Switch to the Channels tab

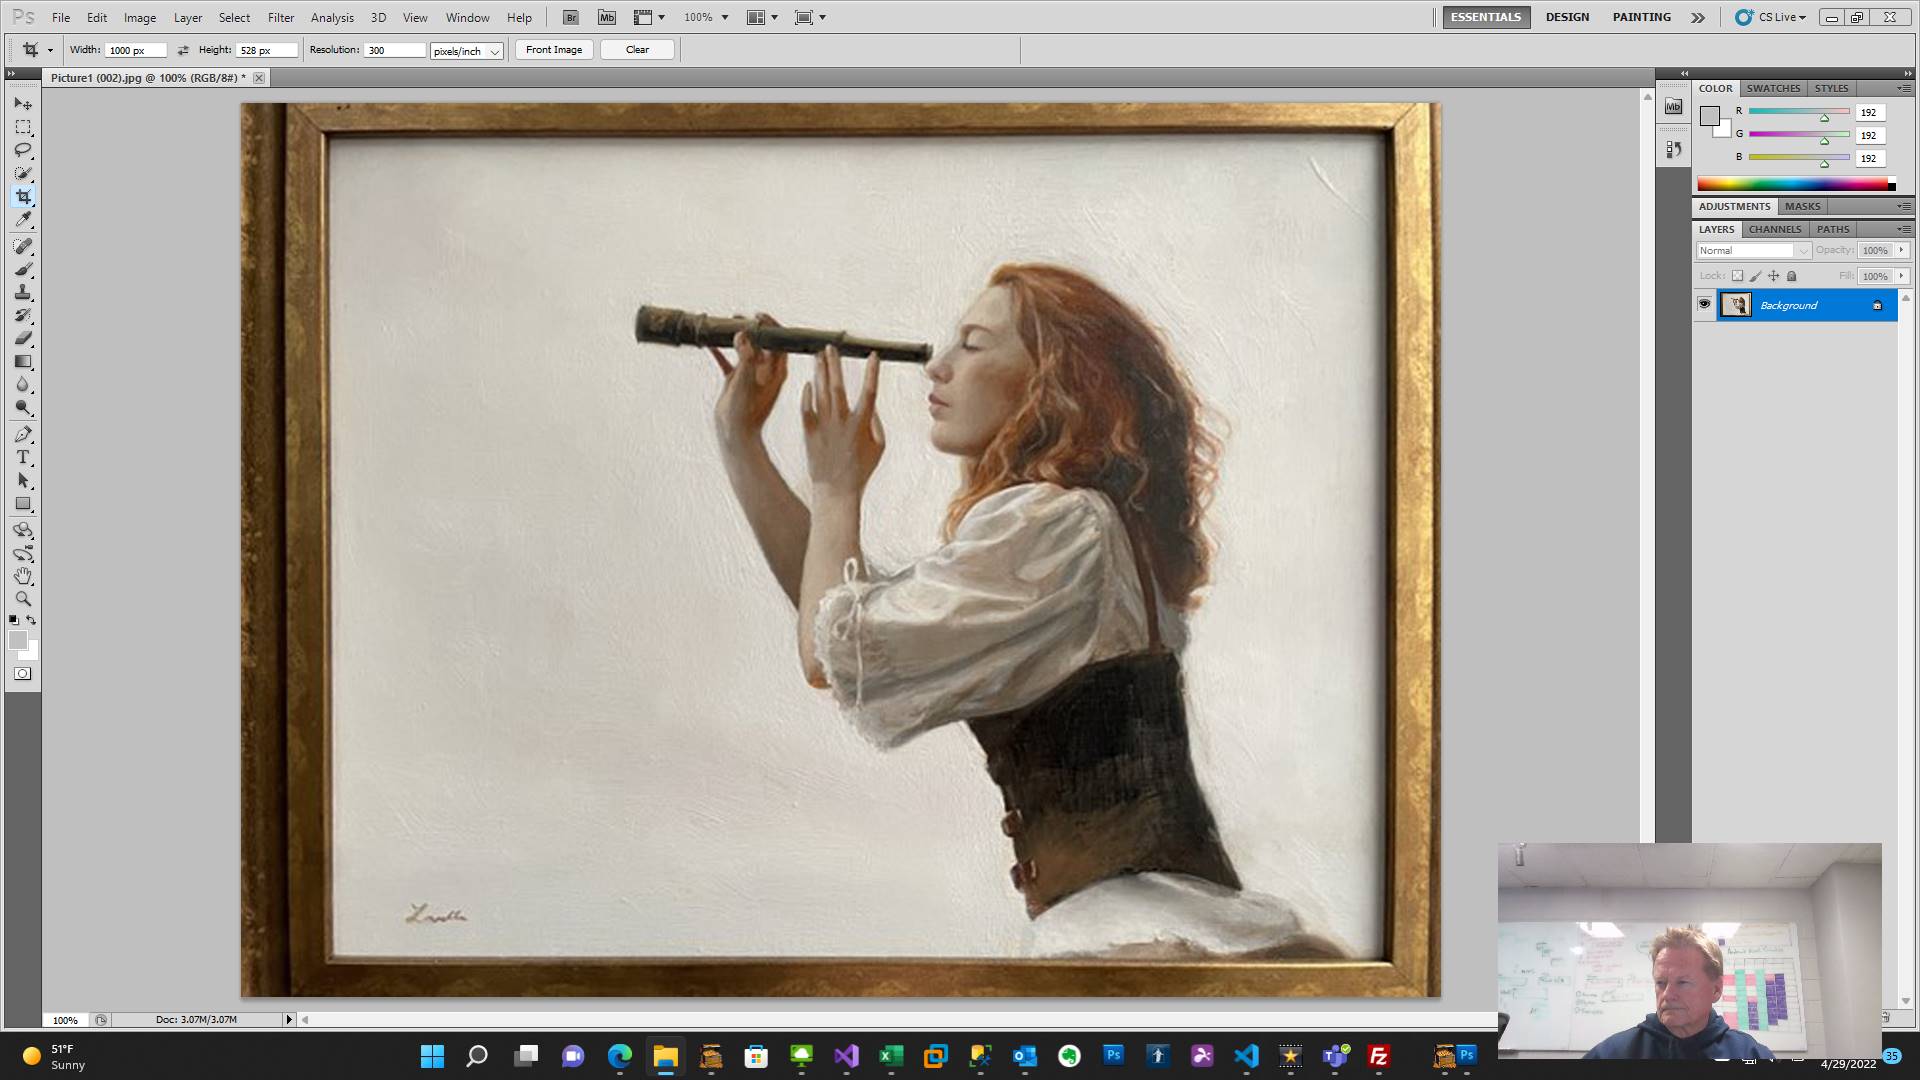point(1774,229)
